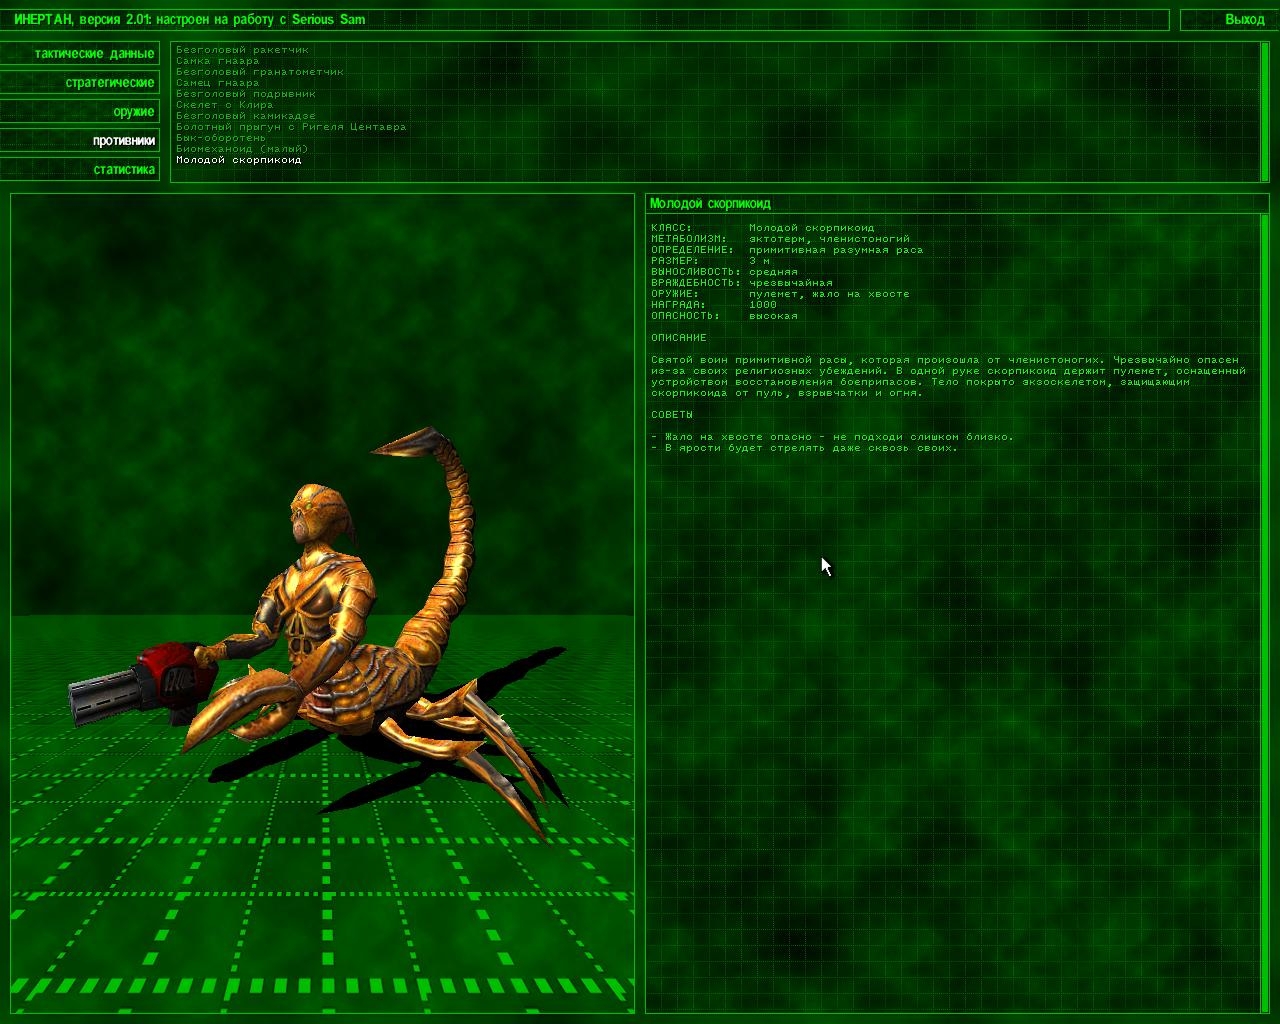This screenshot has width=1280, height=1024.
Task: Click the ВЫНОСЛИВОСТЬ: средняя line
Action: 724,271
